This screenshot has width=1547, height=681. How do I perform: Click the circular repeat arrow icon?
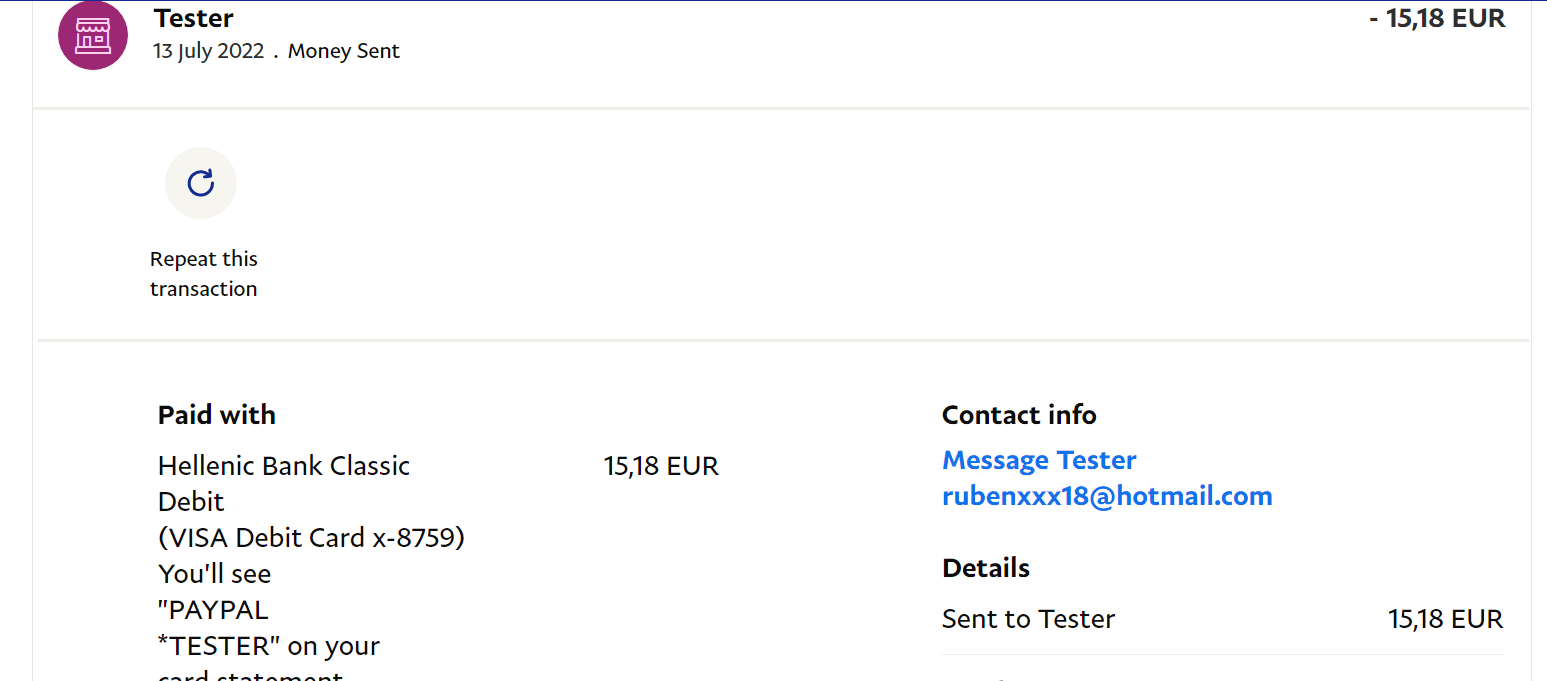201,183
